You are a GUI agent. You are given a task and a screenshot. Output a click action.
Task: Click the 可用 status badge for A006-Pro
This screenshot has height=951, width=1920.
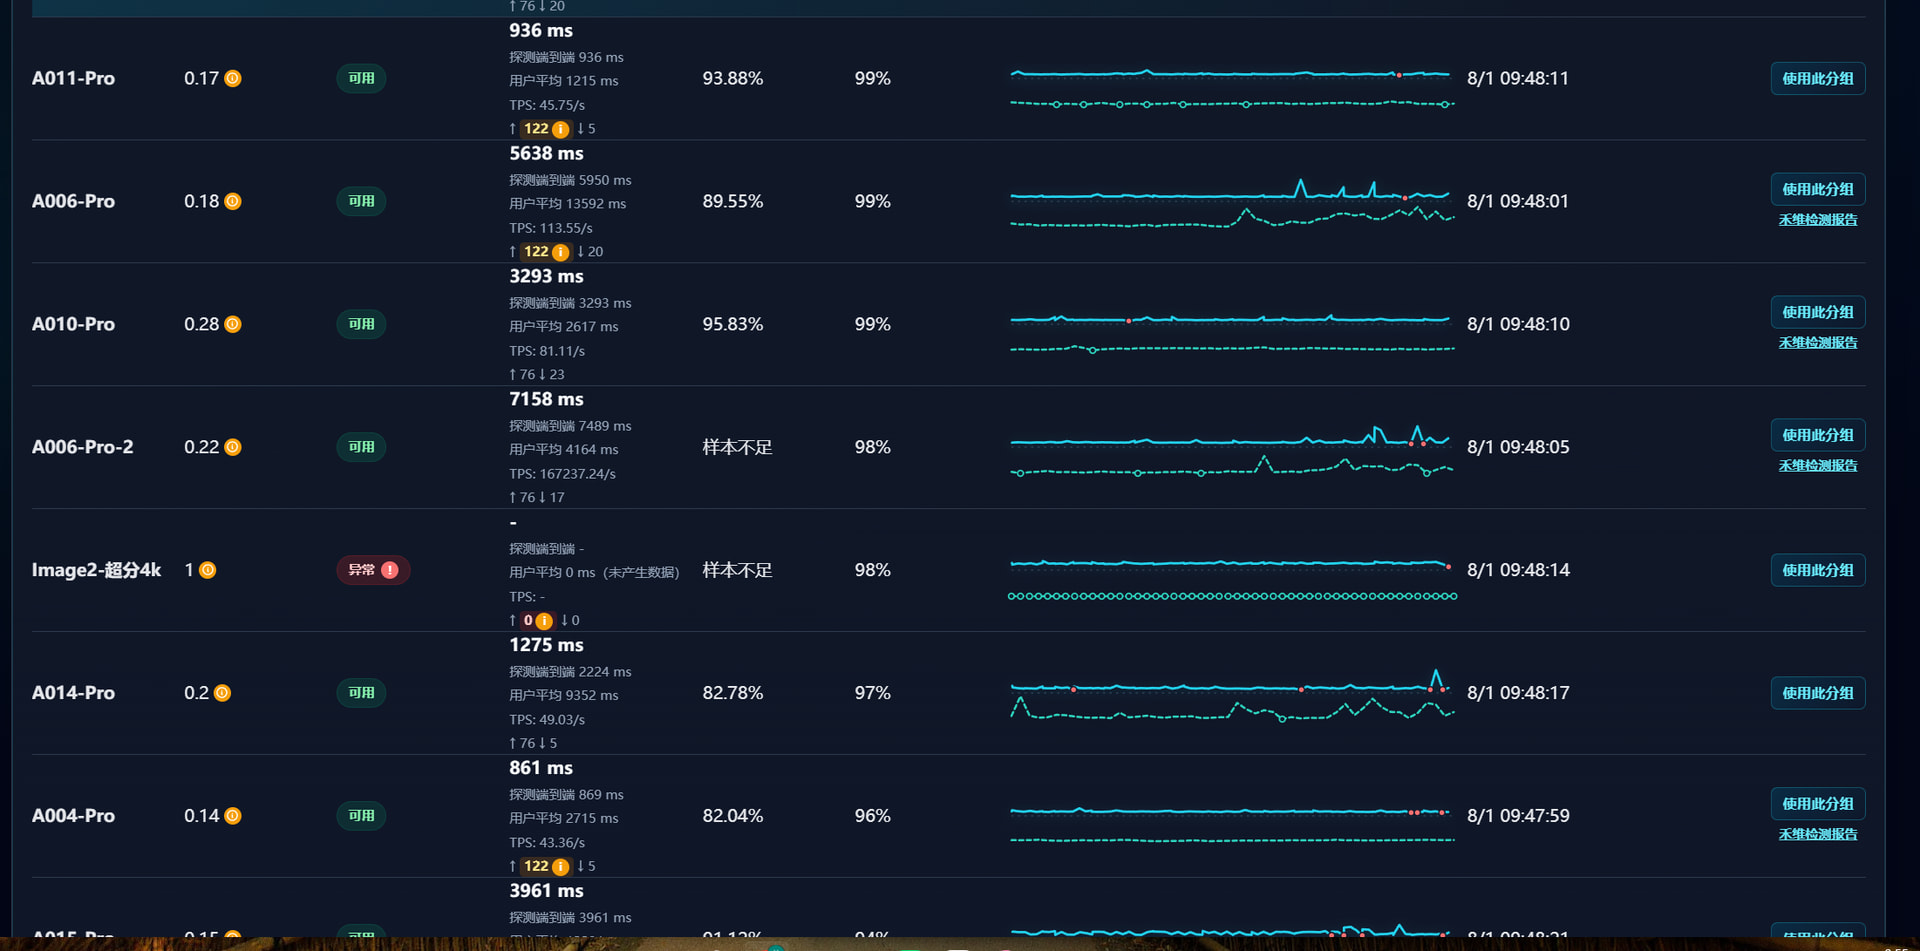(361, 201)
